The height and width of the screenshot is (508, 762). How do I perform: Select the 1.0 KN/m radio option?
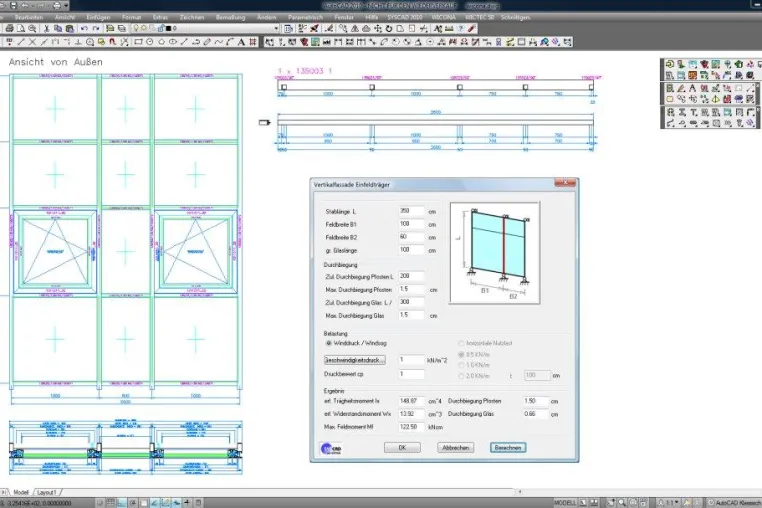point(461,365)
